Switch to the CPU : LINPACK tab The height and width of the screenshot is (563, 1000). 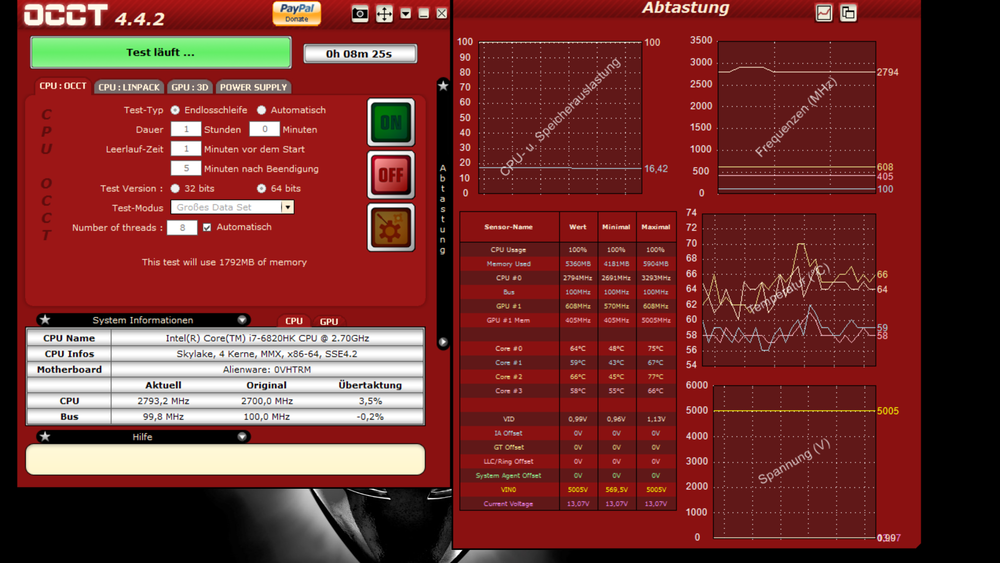pyautogui.click(x=129, y=87)
